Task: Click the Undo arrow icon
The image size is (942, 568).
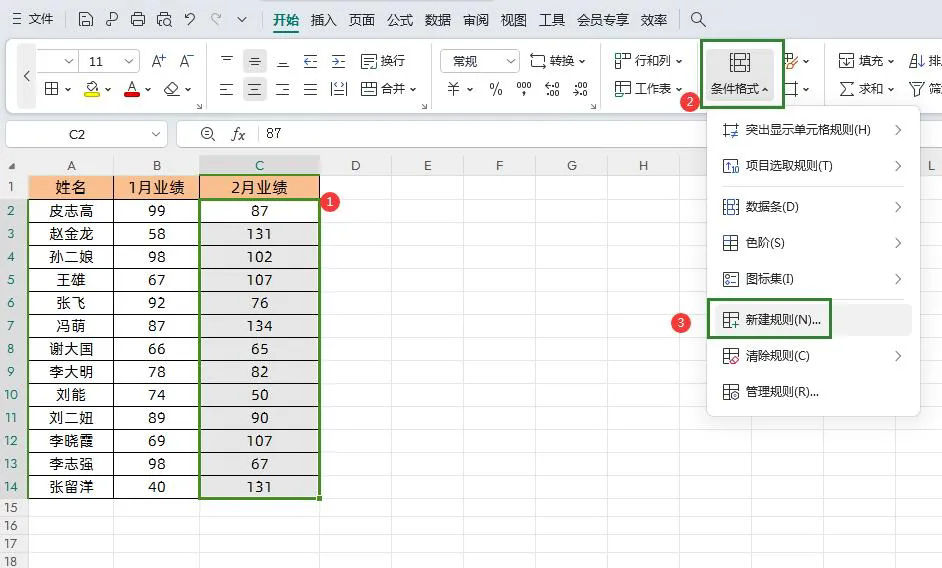Action: [190, 19]
